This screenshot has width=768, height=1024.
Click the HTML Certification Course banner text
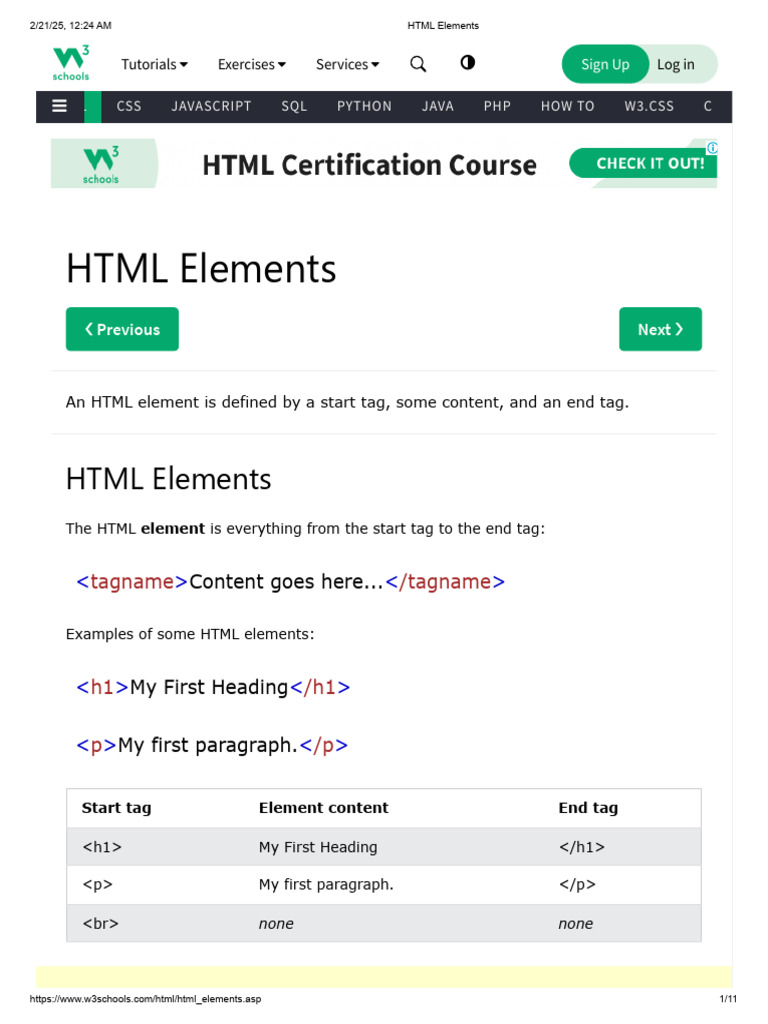click(369, 165)
